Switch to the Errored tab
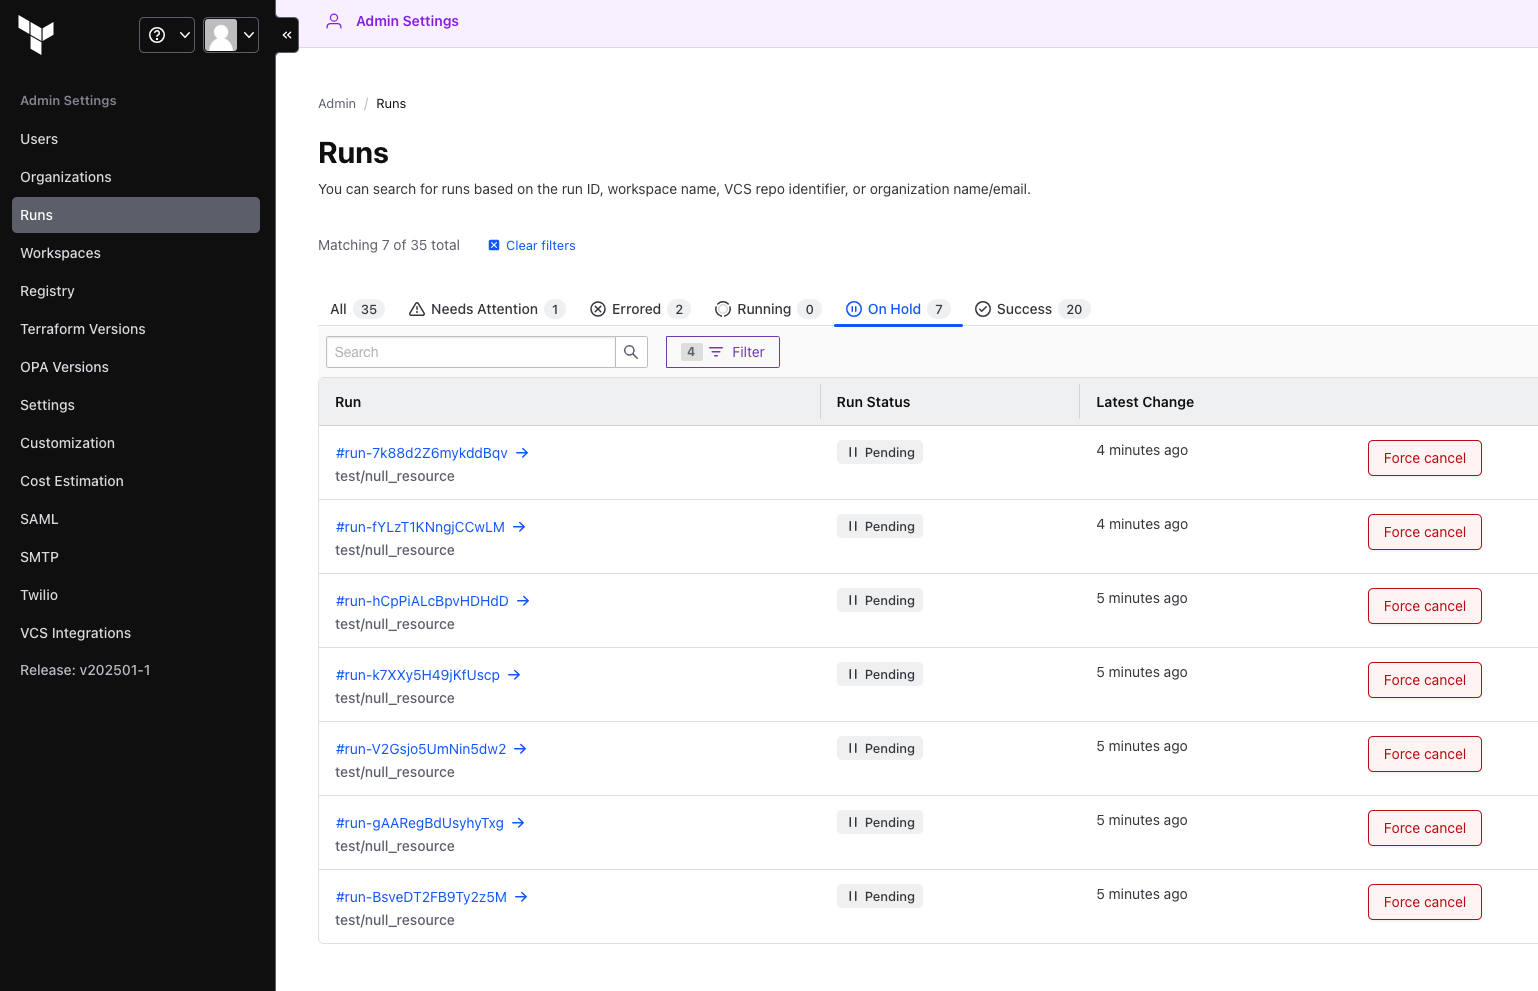The image size is (1538, 991). [639, 309]
